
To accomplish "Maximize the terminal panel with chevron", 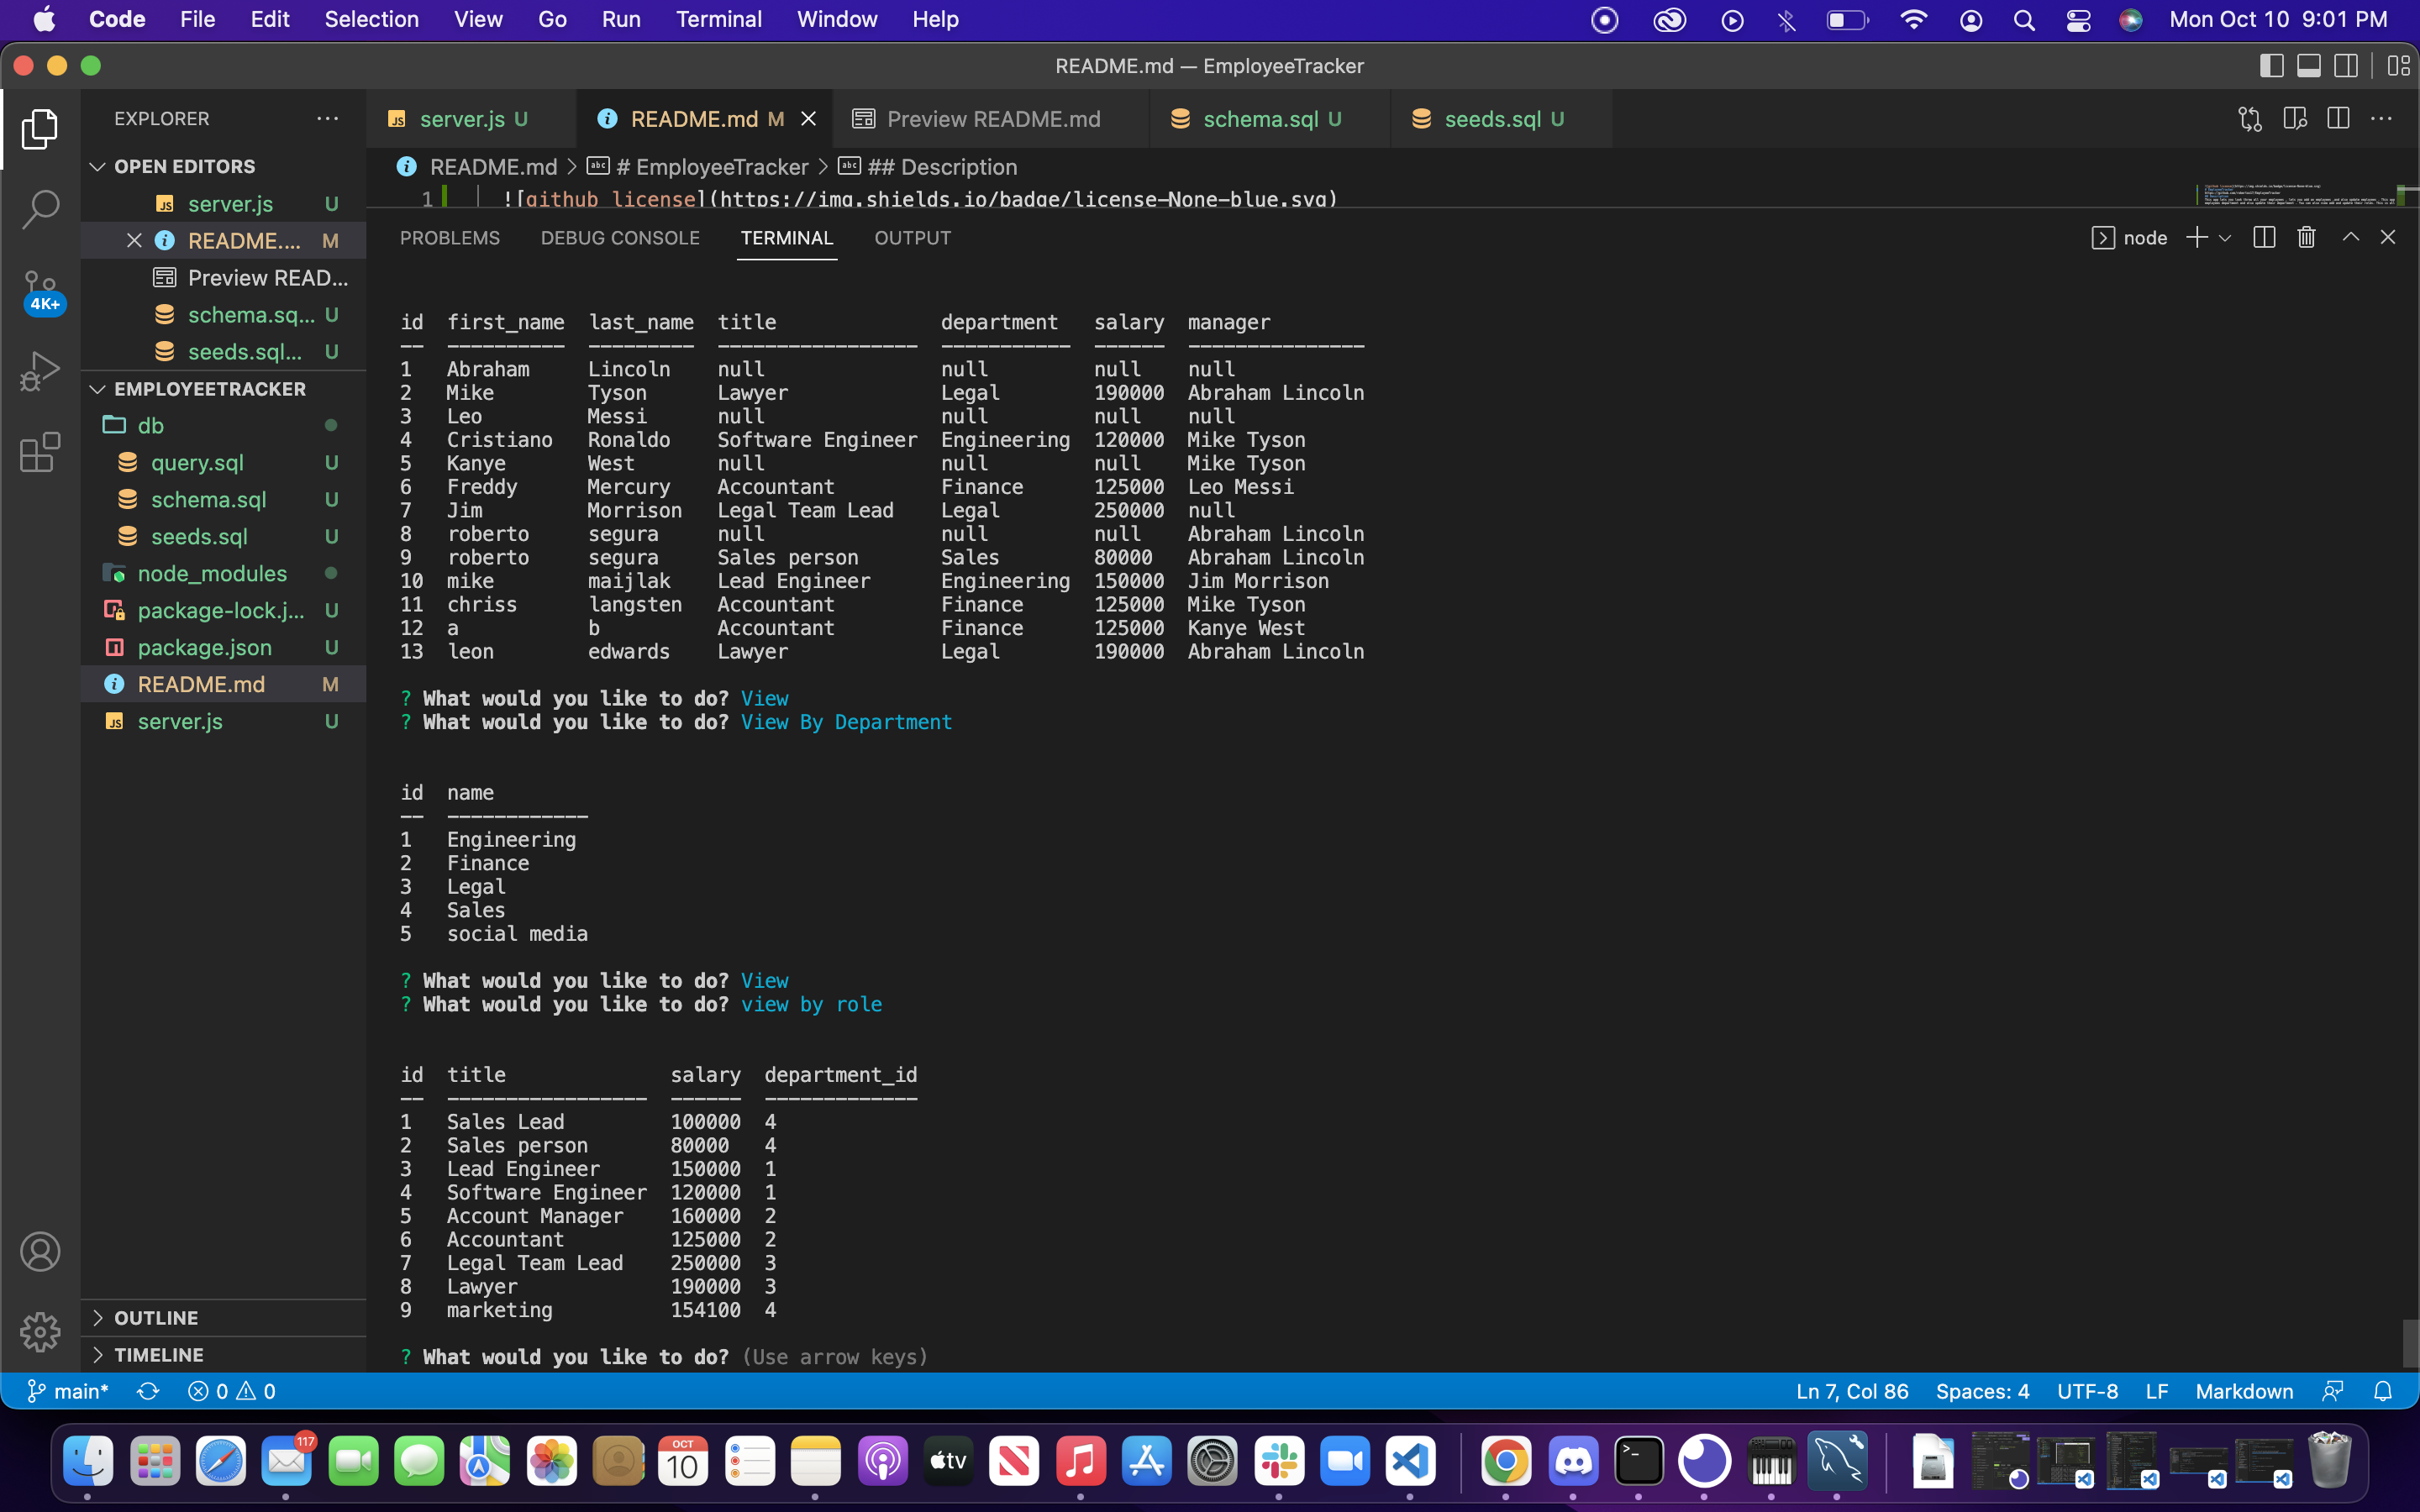I will pos(2349,237).
